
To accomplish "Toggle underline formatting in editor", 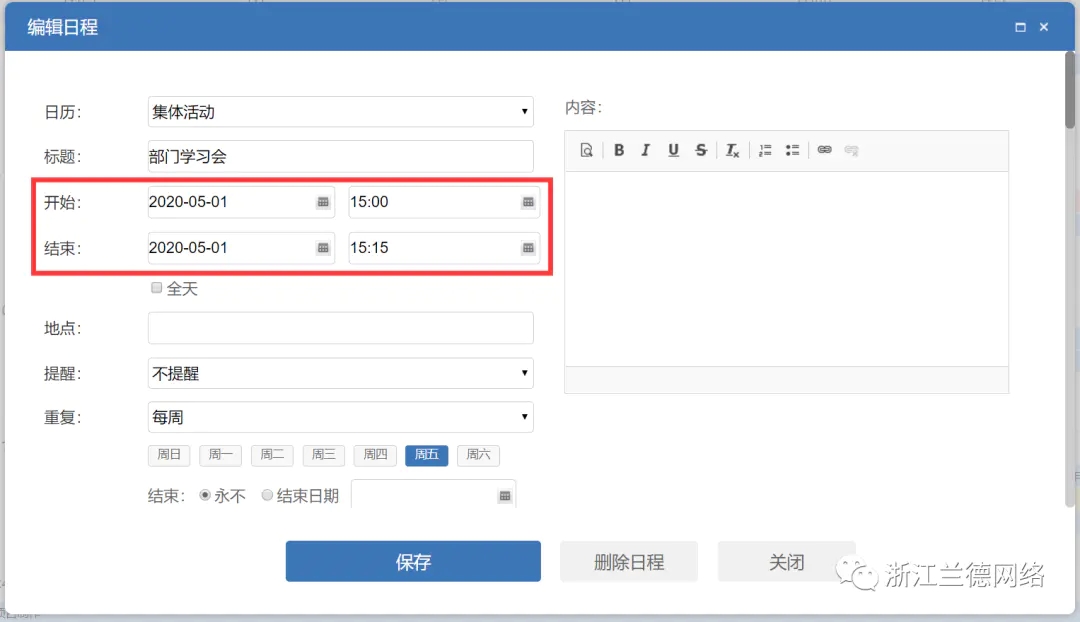I will (673, 150).
